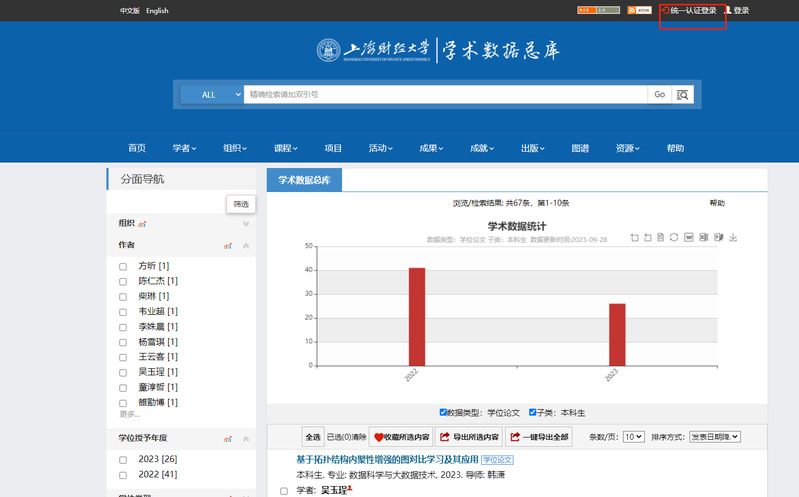The width and height of the screenshot is (799, 497).
Task: Click the chart refresh/restore icon
Action: [x=675, y=237]
